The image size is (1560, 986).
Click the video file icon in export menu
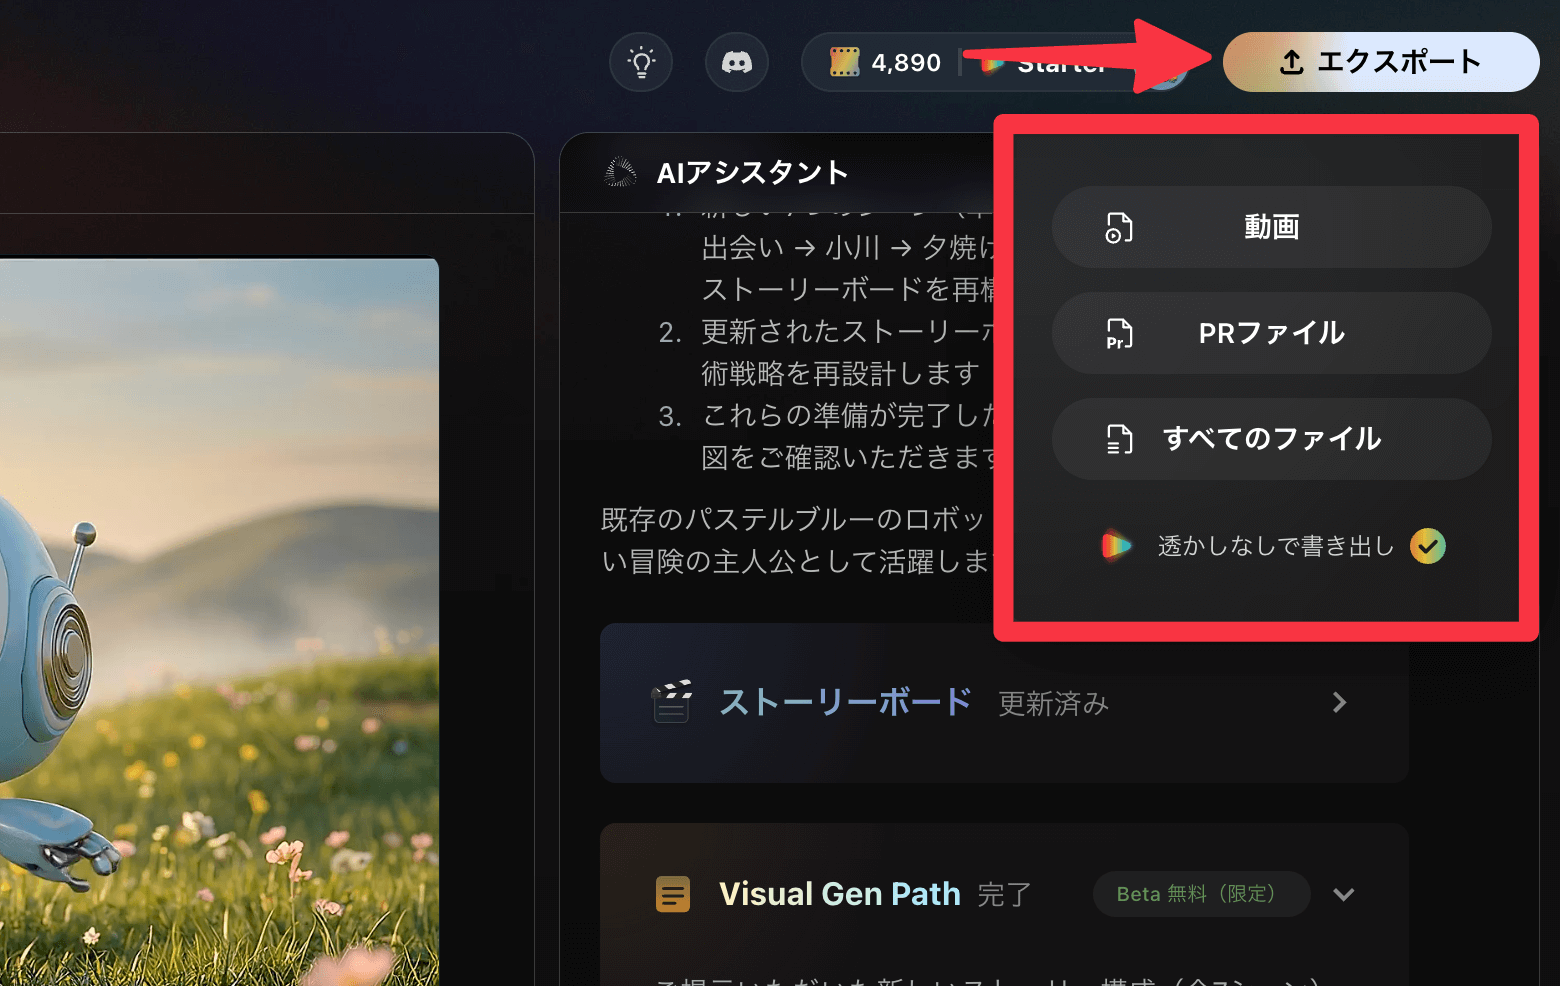pos(1119,227)
